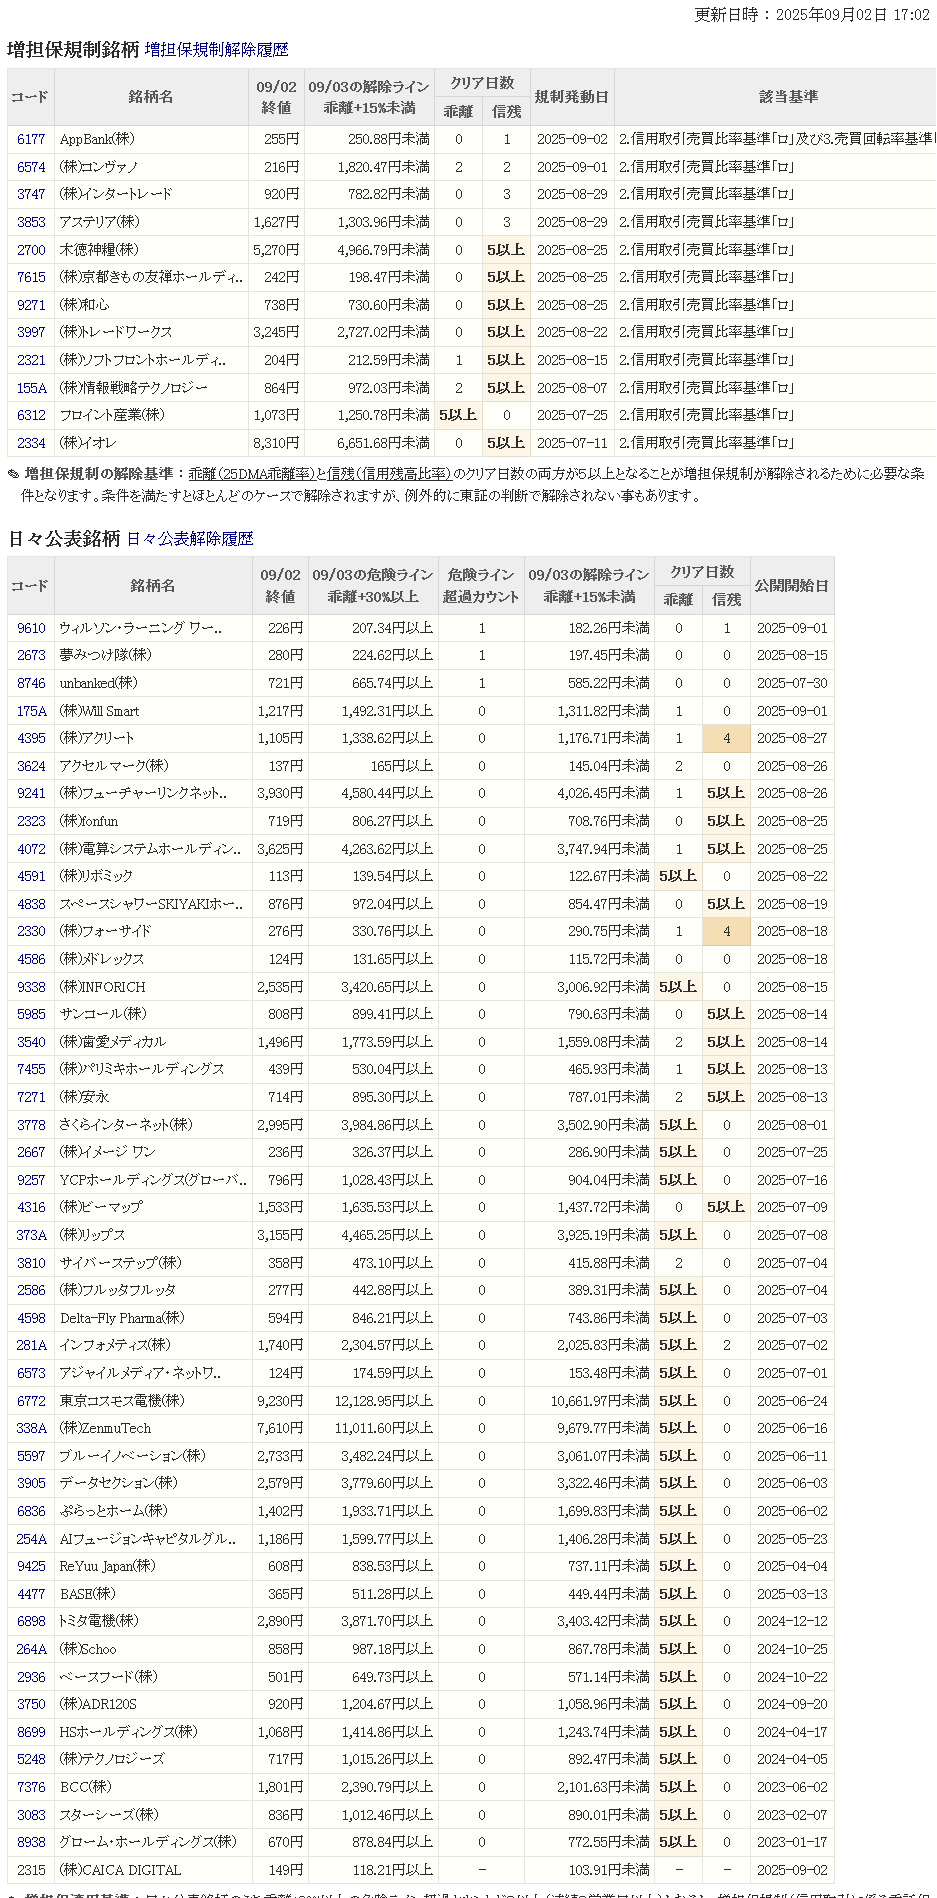Click the 規制発動日 column header
The image size is (937, 1898).
click(x=571, y=97)
